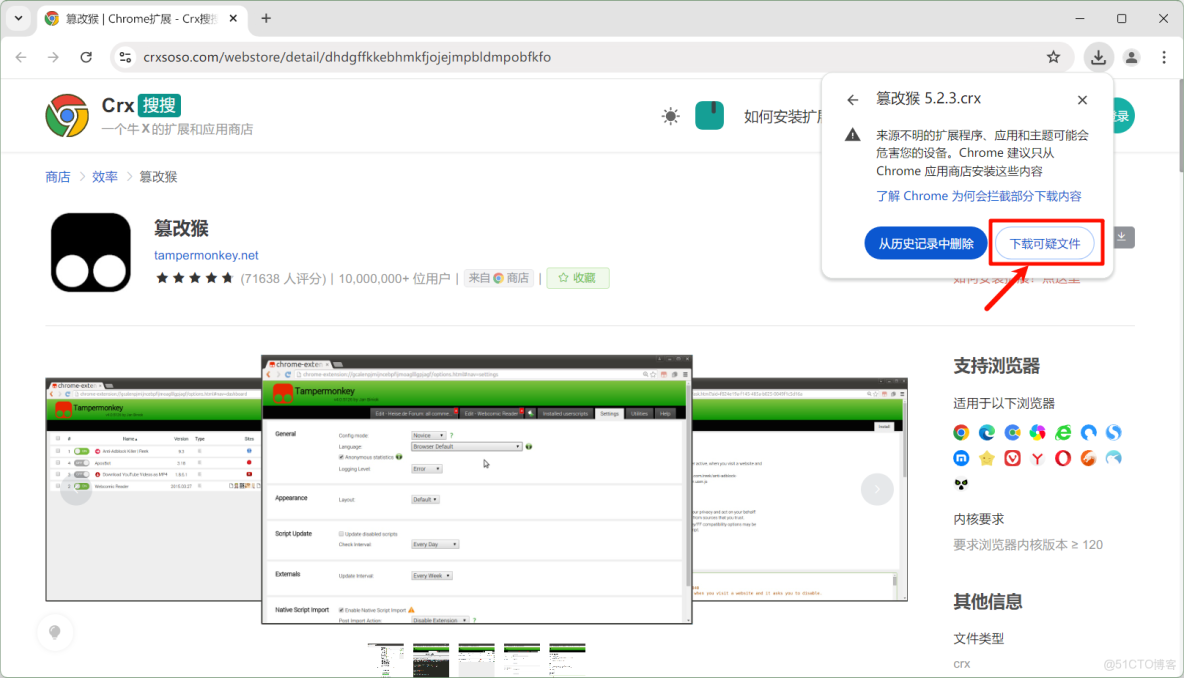Toggle the 收藏 favorite button
This screenshot has height=678, width=1184.
[578, 277]
